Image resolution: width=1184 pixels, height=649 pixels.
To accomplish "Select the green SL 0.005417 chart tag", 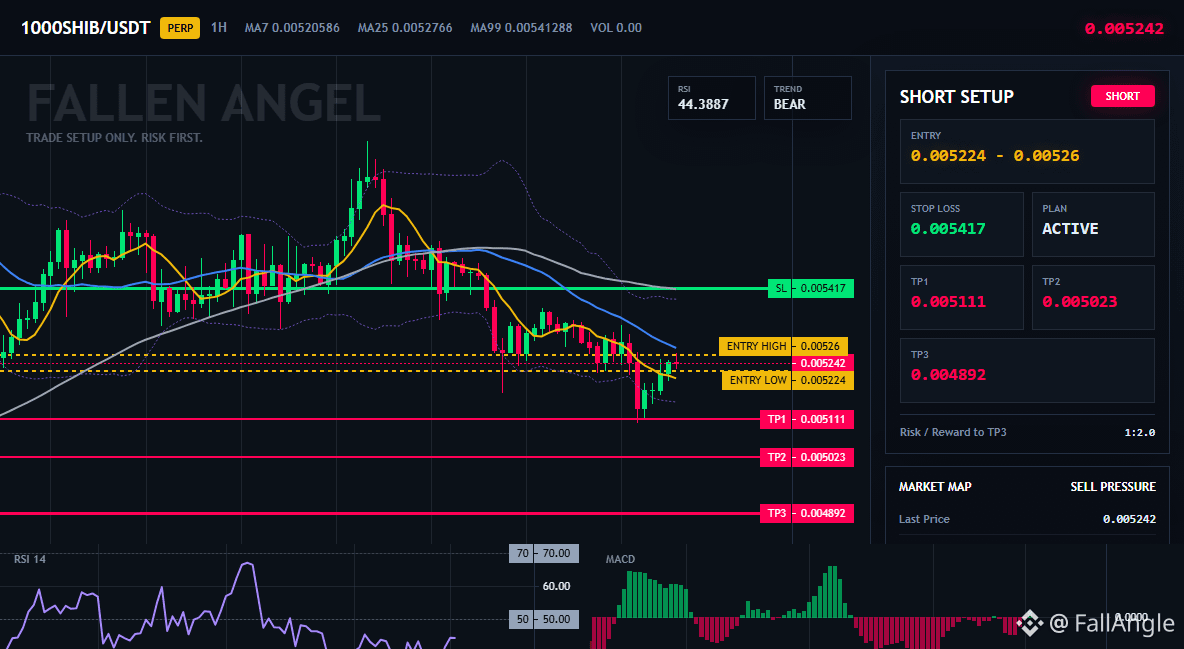I will tap(811, 288).
